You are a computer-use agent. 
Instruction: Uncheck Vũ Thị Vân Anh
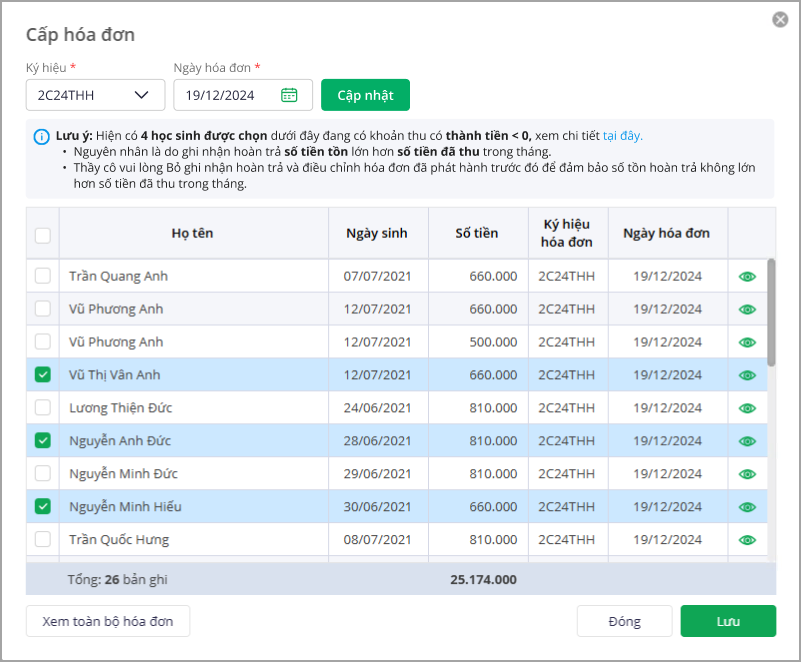click(43, 375)
